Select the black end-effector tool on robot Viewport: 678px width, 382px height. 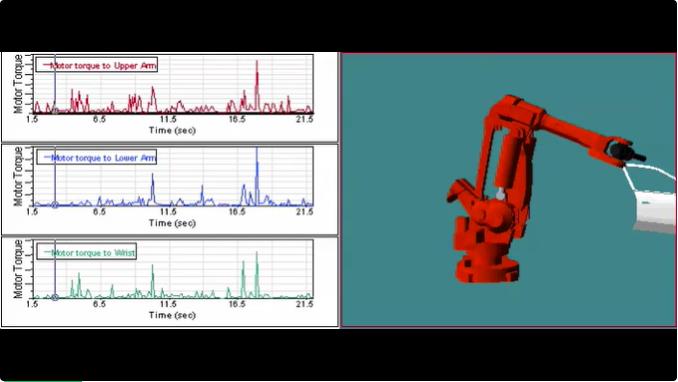click(x=627, y=153)
